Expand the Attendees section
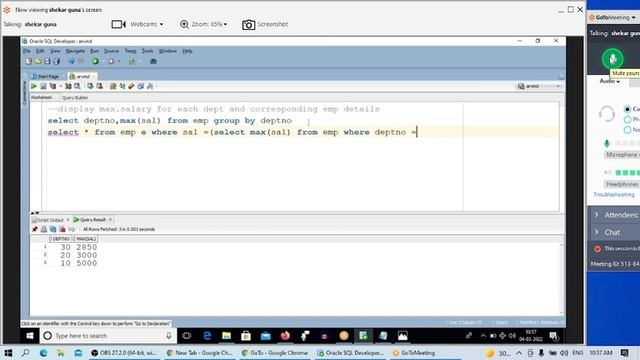 616,215
